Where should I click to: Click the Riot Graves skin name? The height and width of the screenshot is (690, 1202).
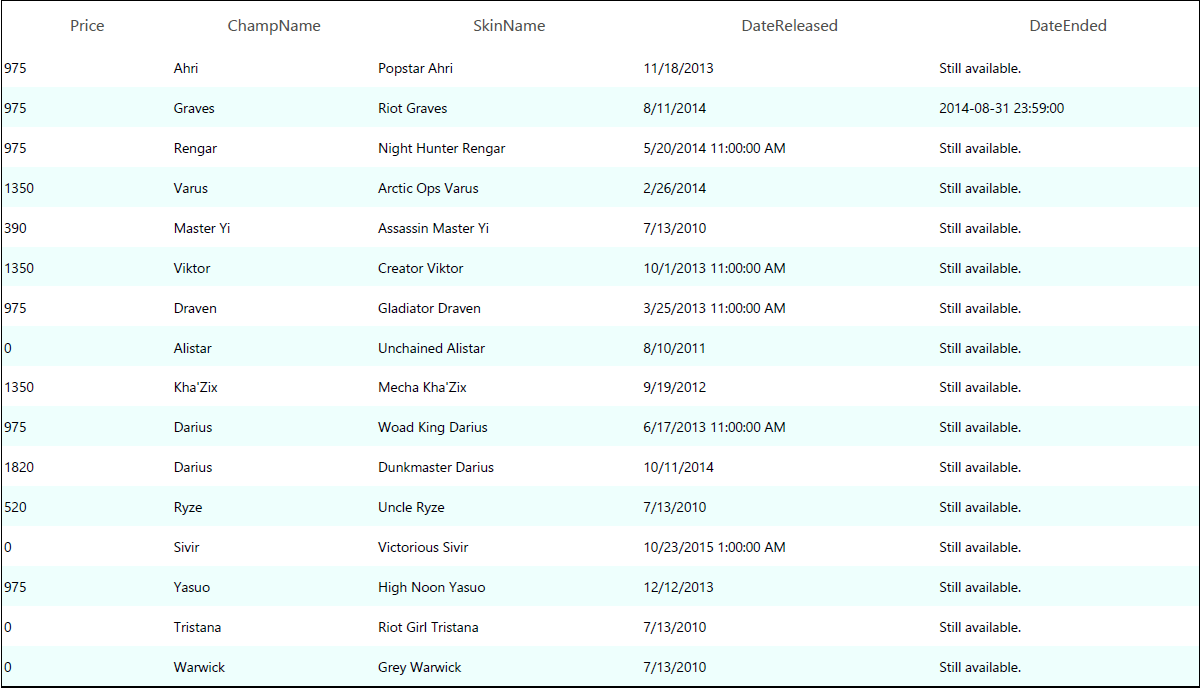(412, 108)
